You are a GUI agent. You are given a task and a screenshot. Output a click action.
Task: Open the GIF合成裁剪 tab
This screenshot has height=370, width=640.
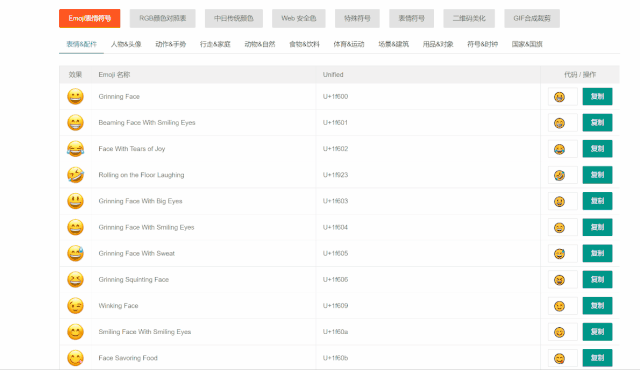pyautogui.click(x=532, y=18)
